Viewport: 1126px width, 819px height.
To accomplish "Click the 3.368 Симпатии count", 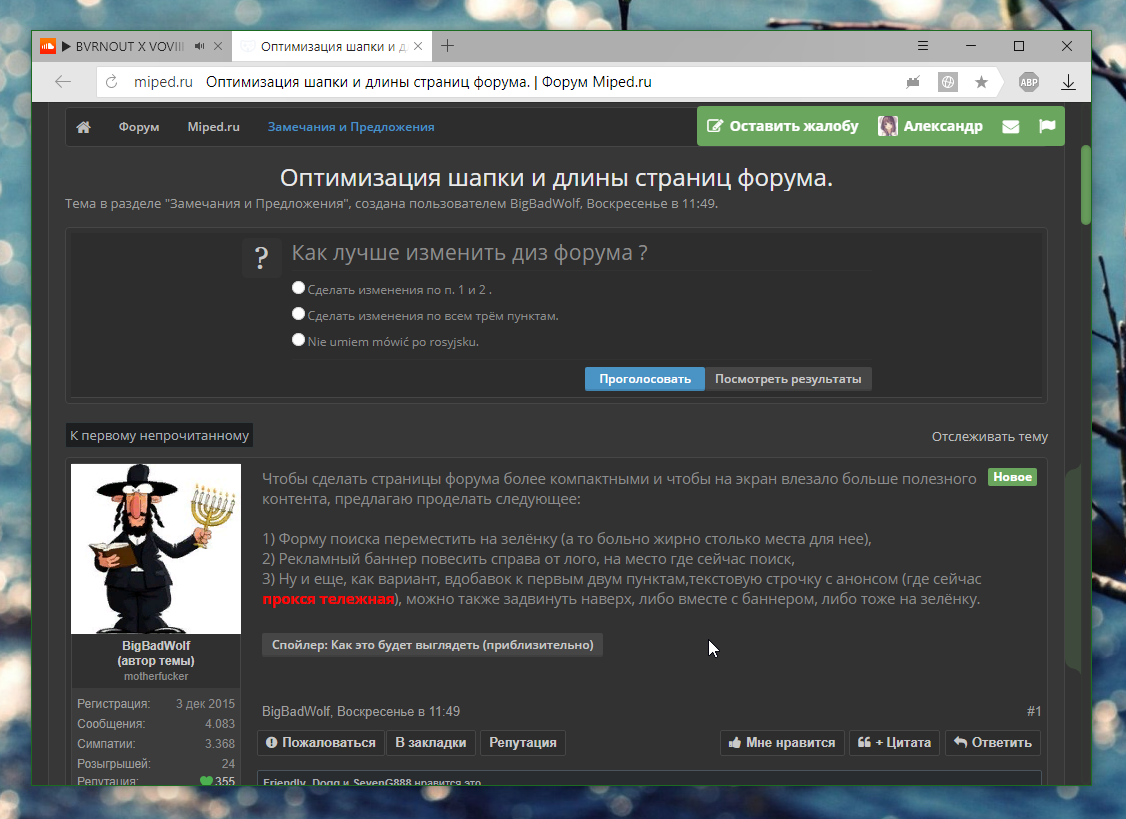I will (220, 744).
